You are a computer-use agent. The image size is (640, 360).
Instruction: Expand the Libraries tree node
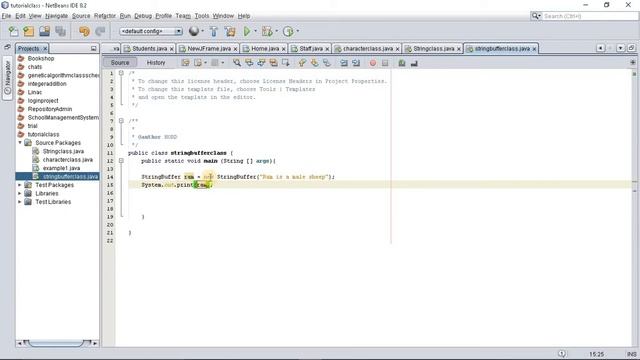pyautogui.click(x=20, y=193)
